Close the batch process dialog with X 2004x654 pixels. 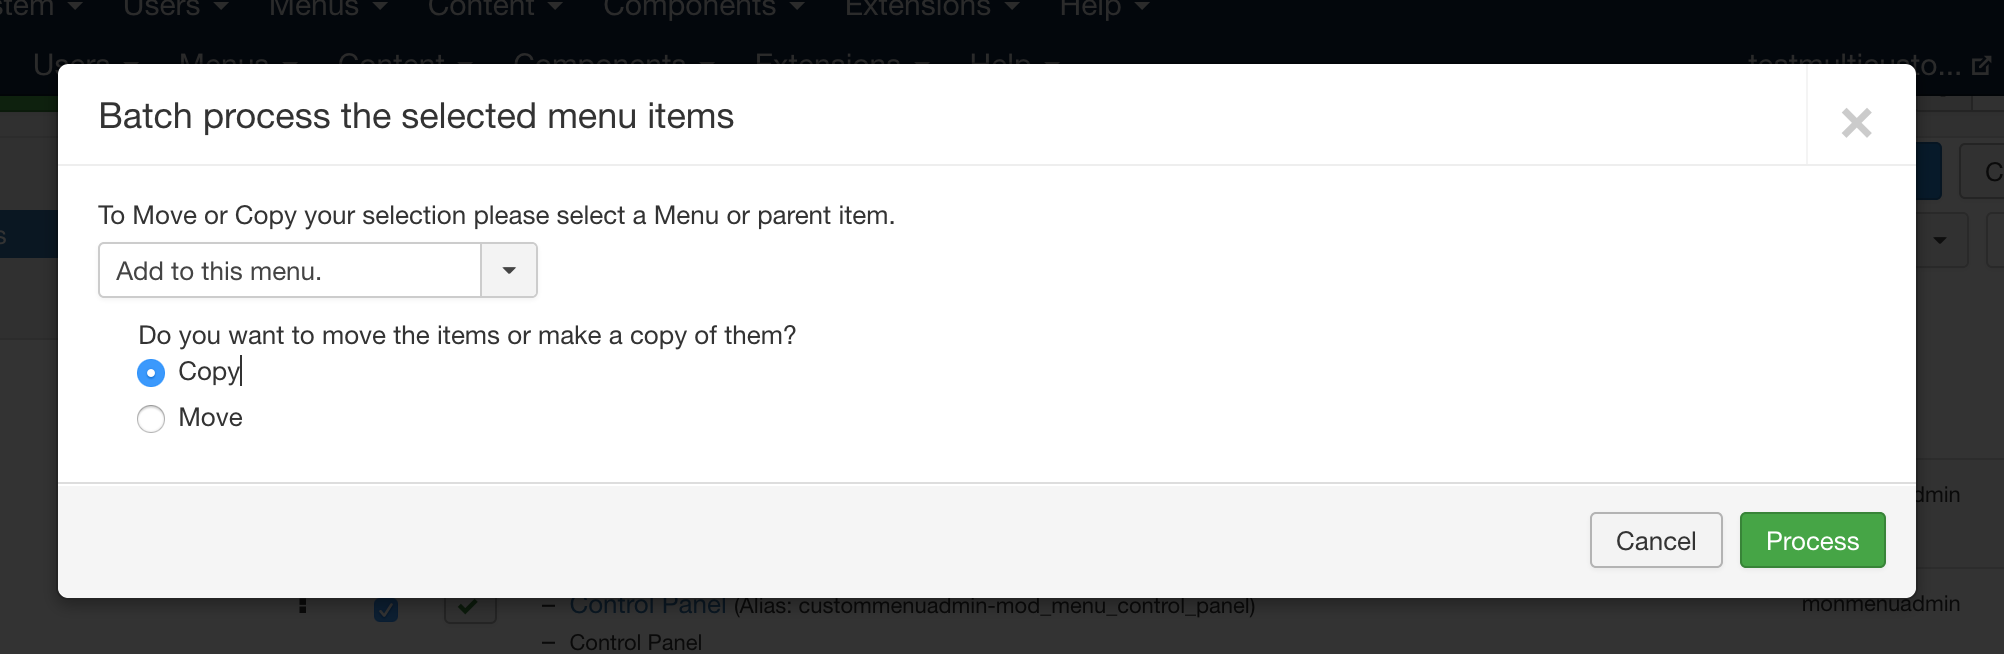(x=1856, y=122)
